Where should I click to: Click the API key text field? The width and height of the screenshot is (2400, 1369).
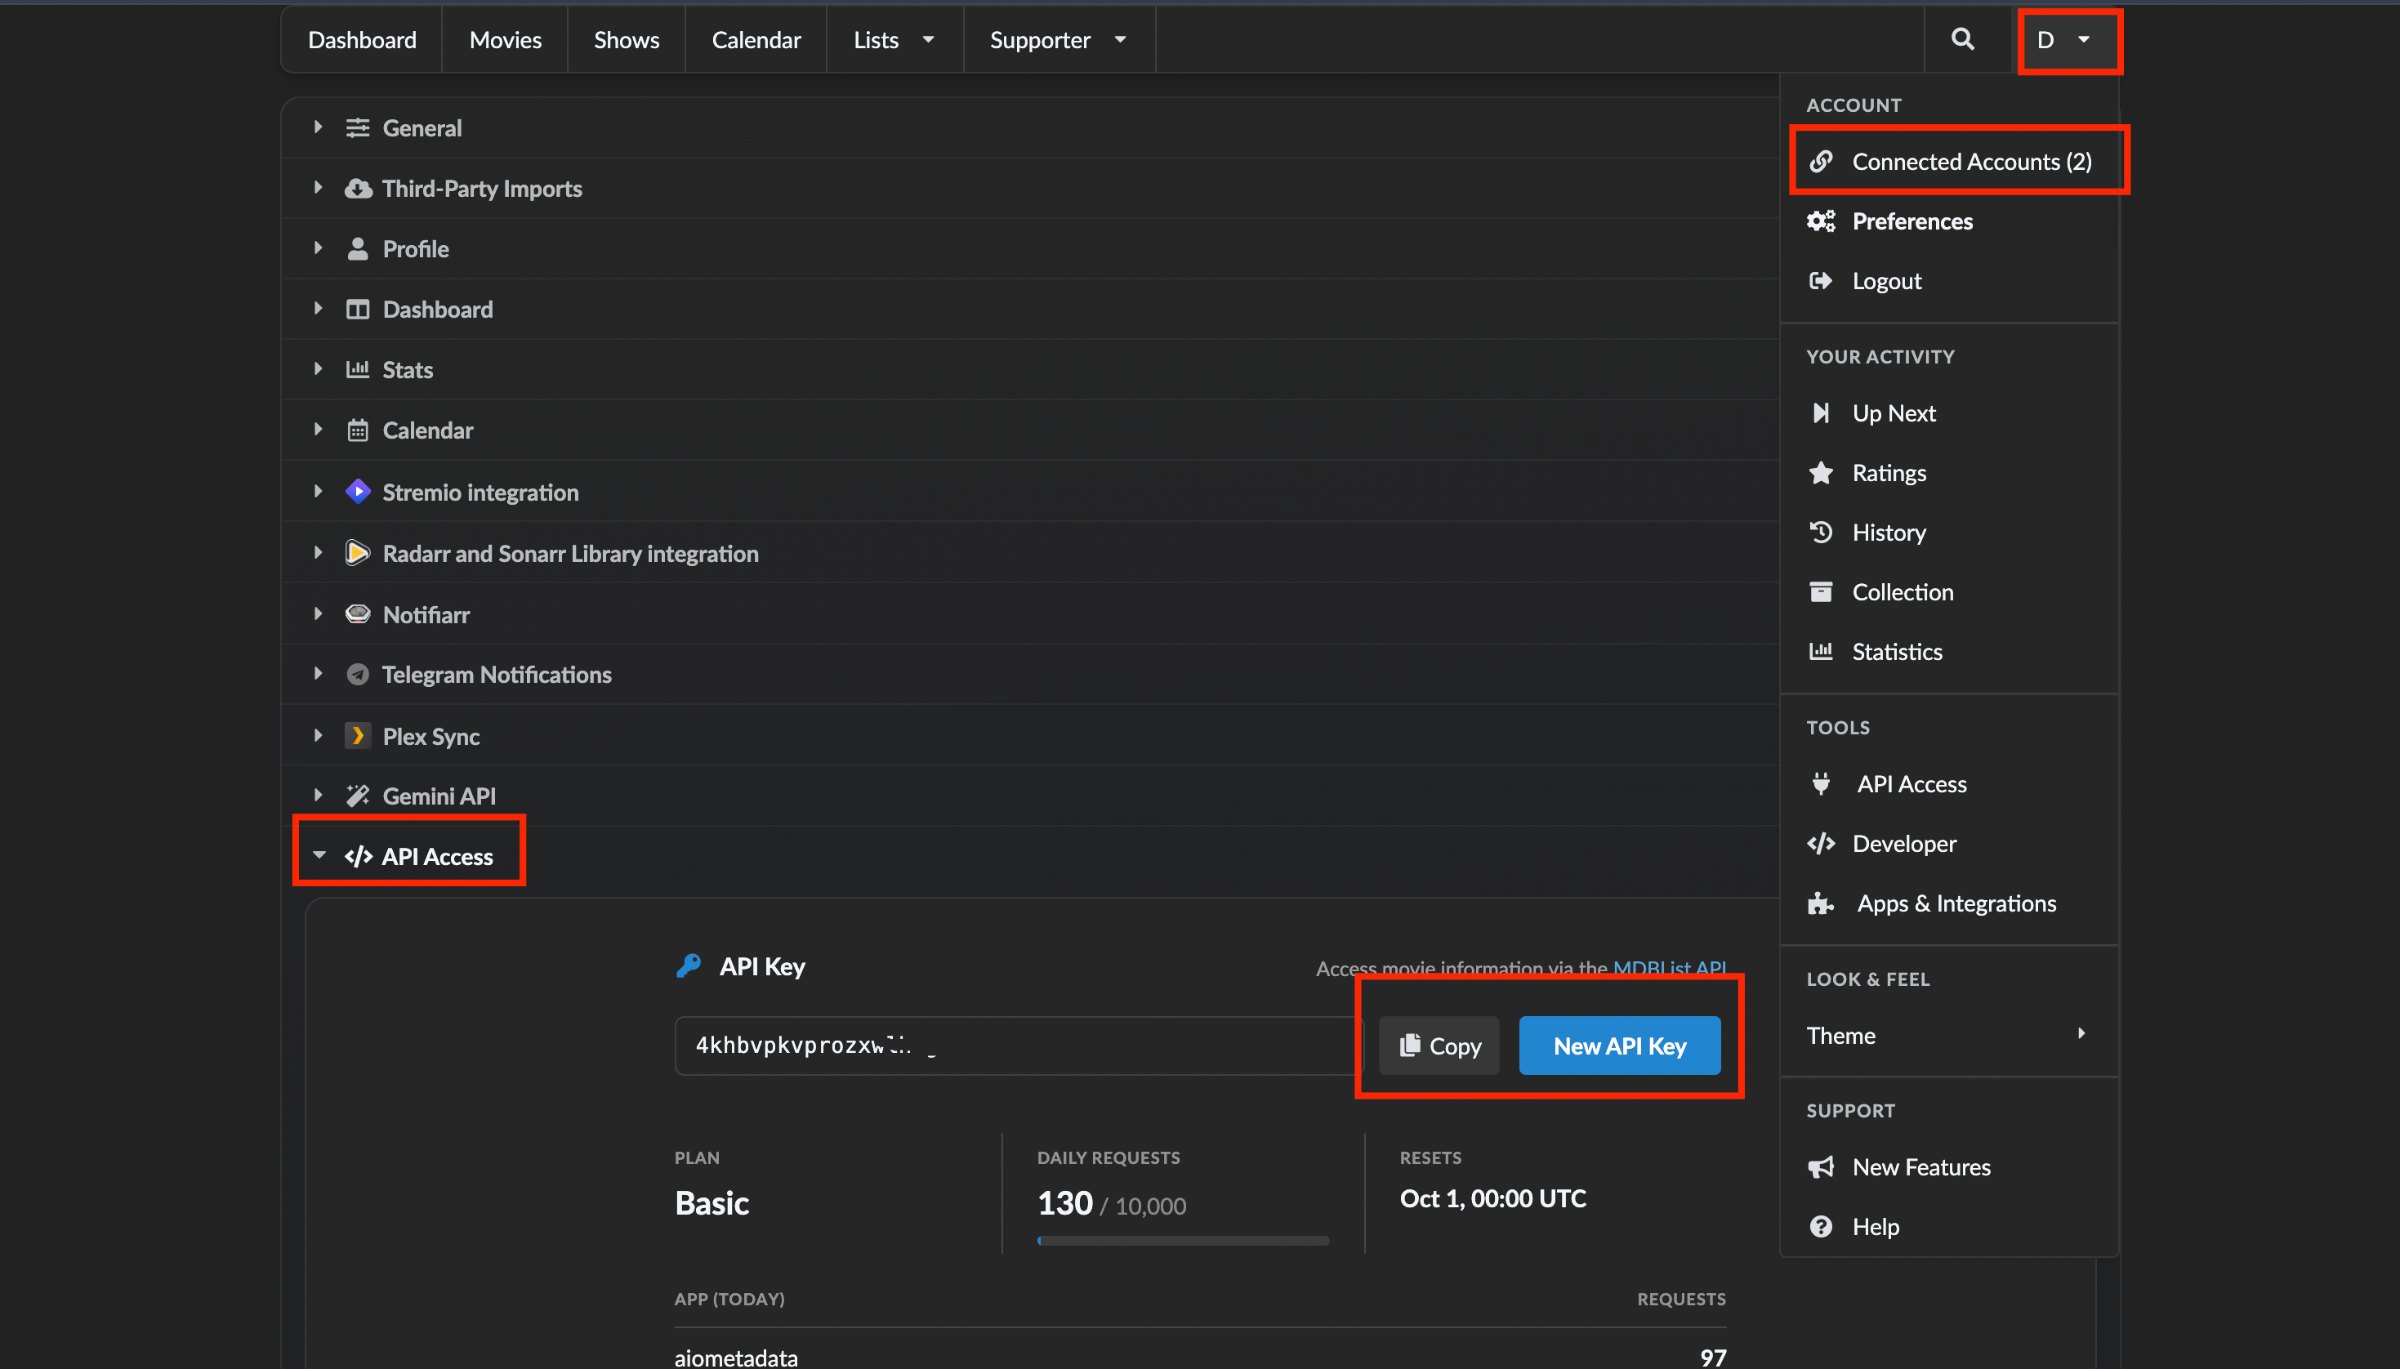(x=1020, y=1046)
